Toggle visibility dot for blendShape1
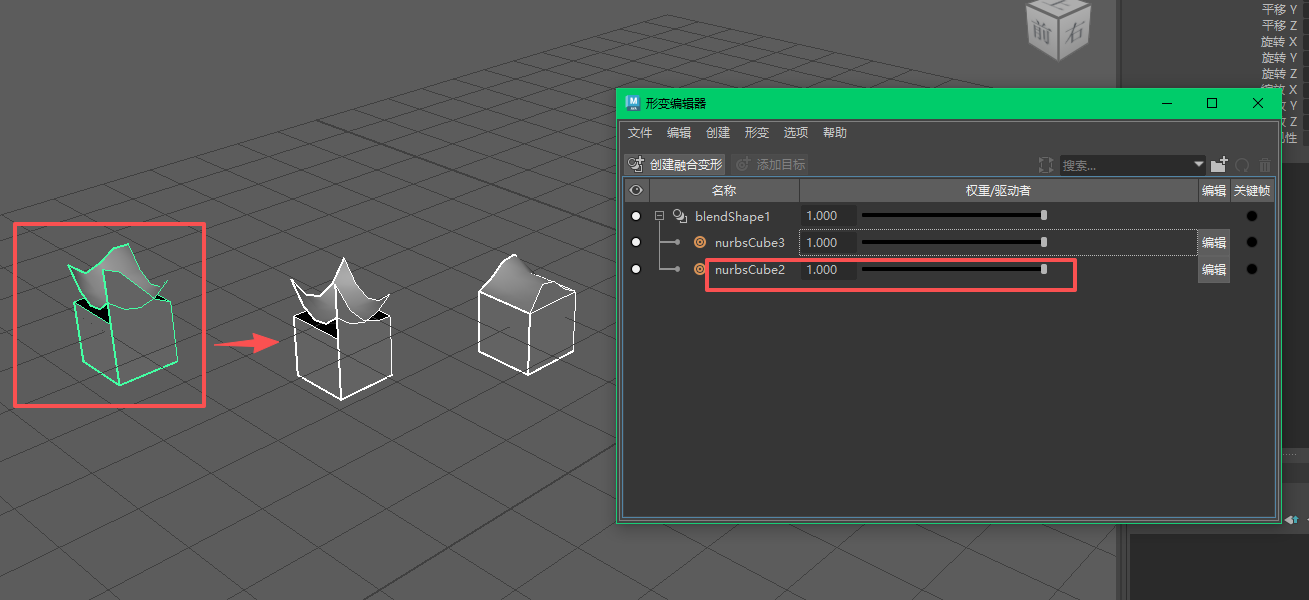 (636, 216)
